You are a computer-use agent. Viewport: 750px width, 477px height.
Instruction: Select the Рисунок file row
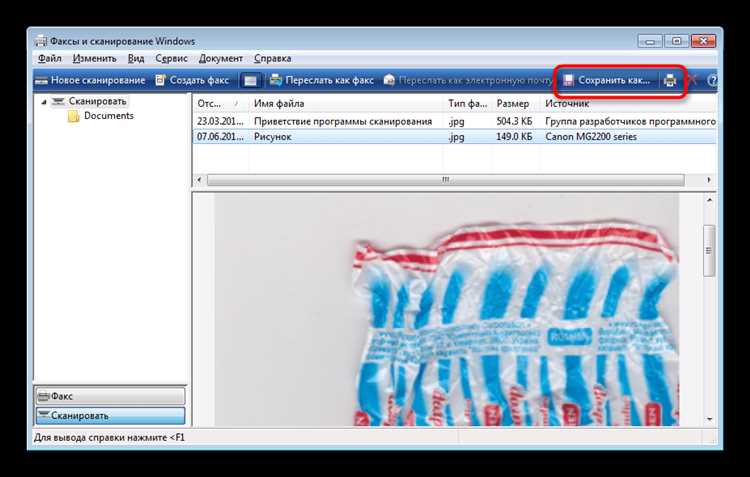pos(455,137)
